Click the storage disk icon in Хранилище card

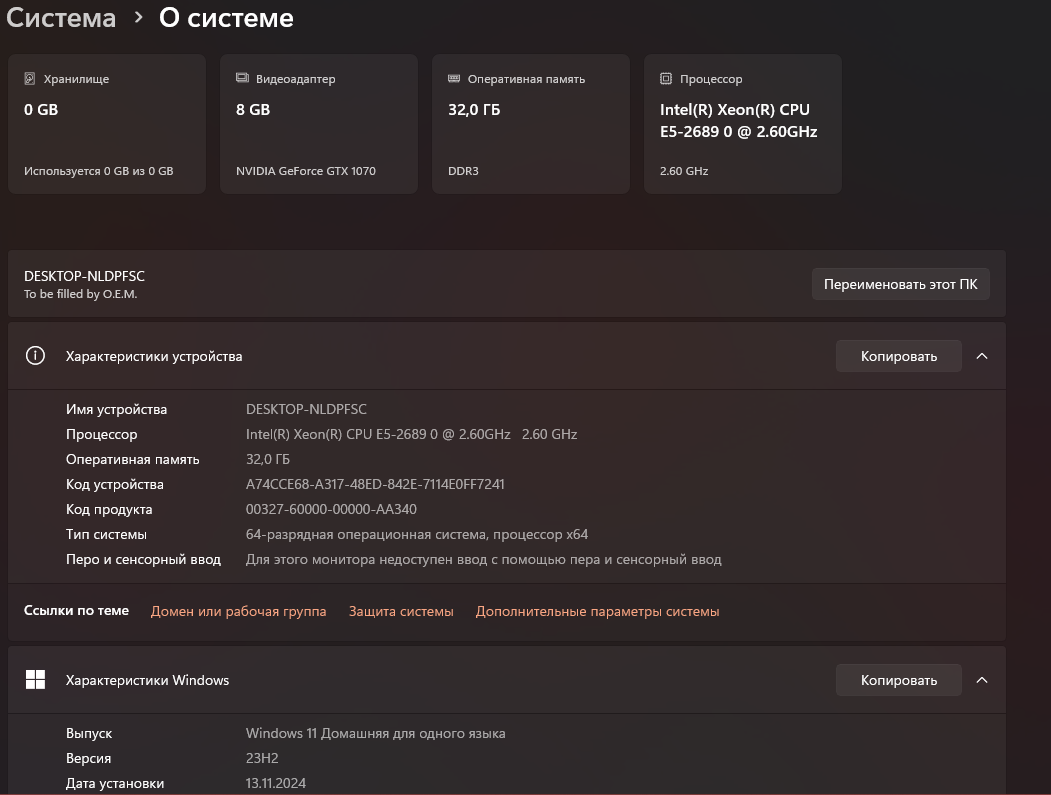(29, 78)
